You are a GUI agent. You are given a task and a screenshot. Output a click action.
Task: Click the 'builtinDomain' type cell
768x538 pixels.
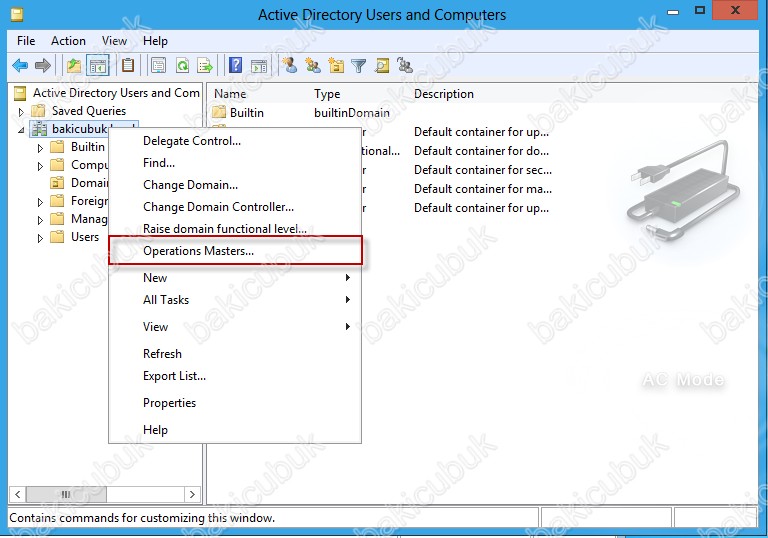tap(352, 113)
